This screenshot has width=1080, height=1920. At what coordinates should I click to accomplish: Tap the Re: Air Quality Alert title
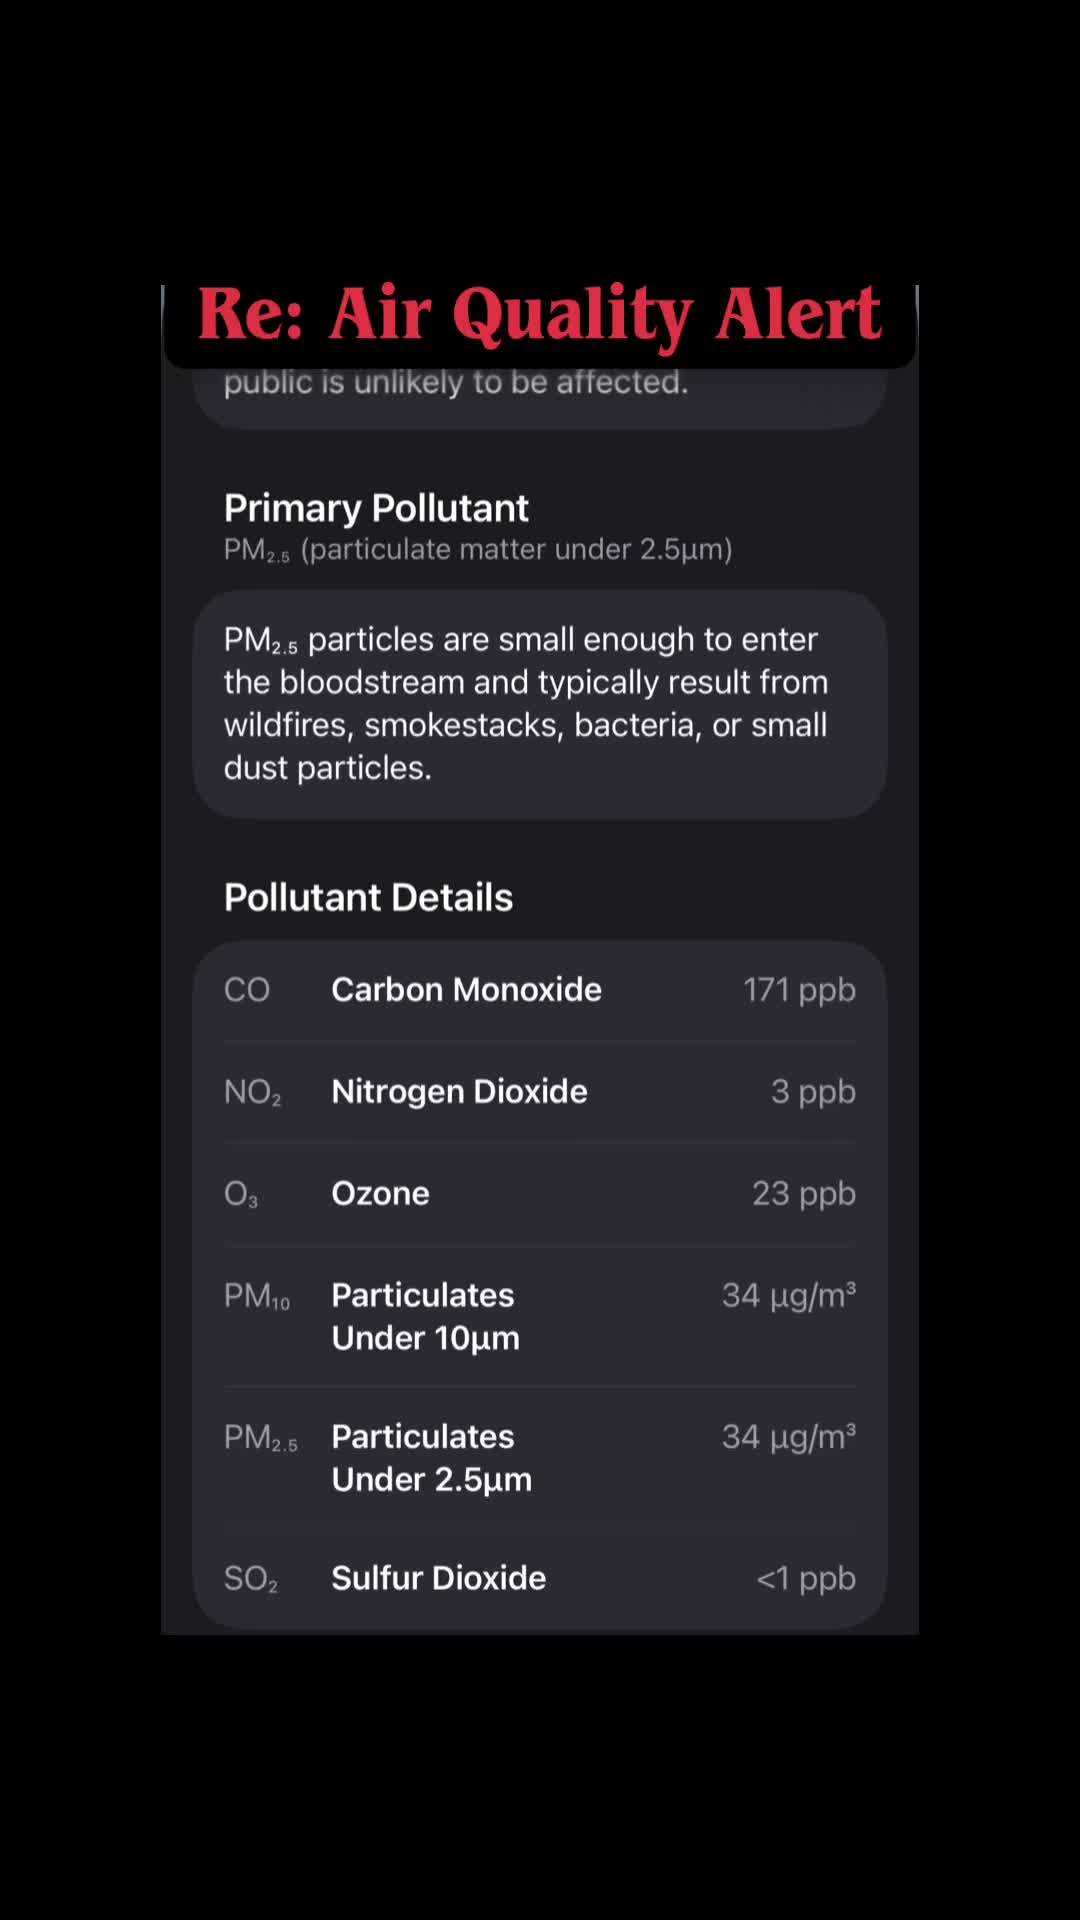(x=540, y=315)
